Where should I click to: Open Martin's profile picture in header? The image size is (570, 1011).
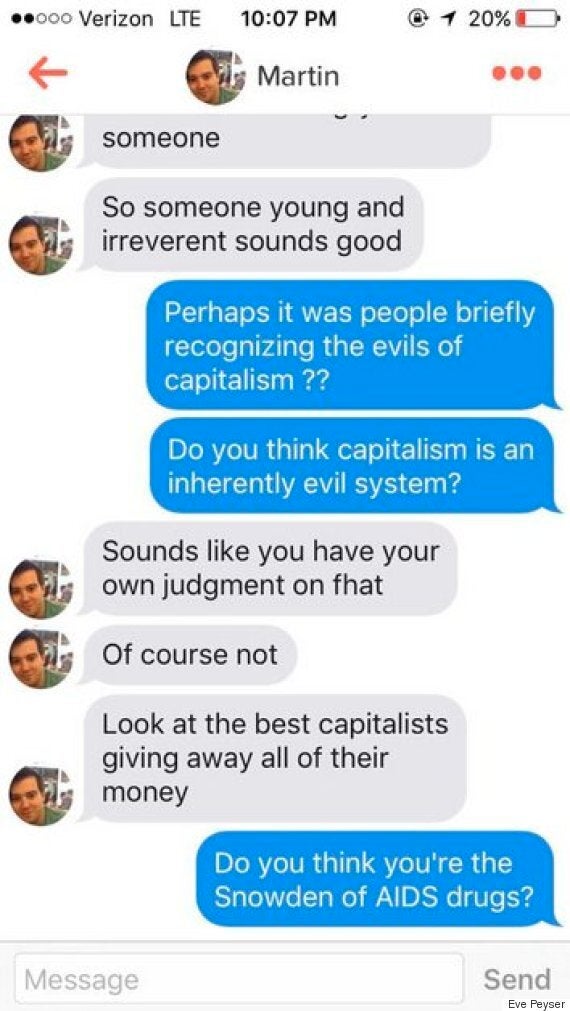coord(215,77)
